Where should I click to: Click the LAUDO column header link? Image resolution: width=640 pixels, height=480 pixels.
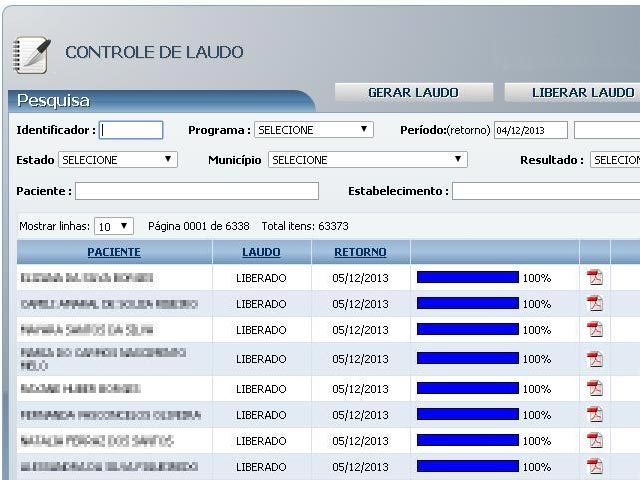pos(261,252)
